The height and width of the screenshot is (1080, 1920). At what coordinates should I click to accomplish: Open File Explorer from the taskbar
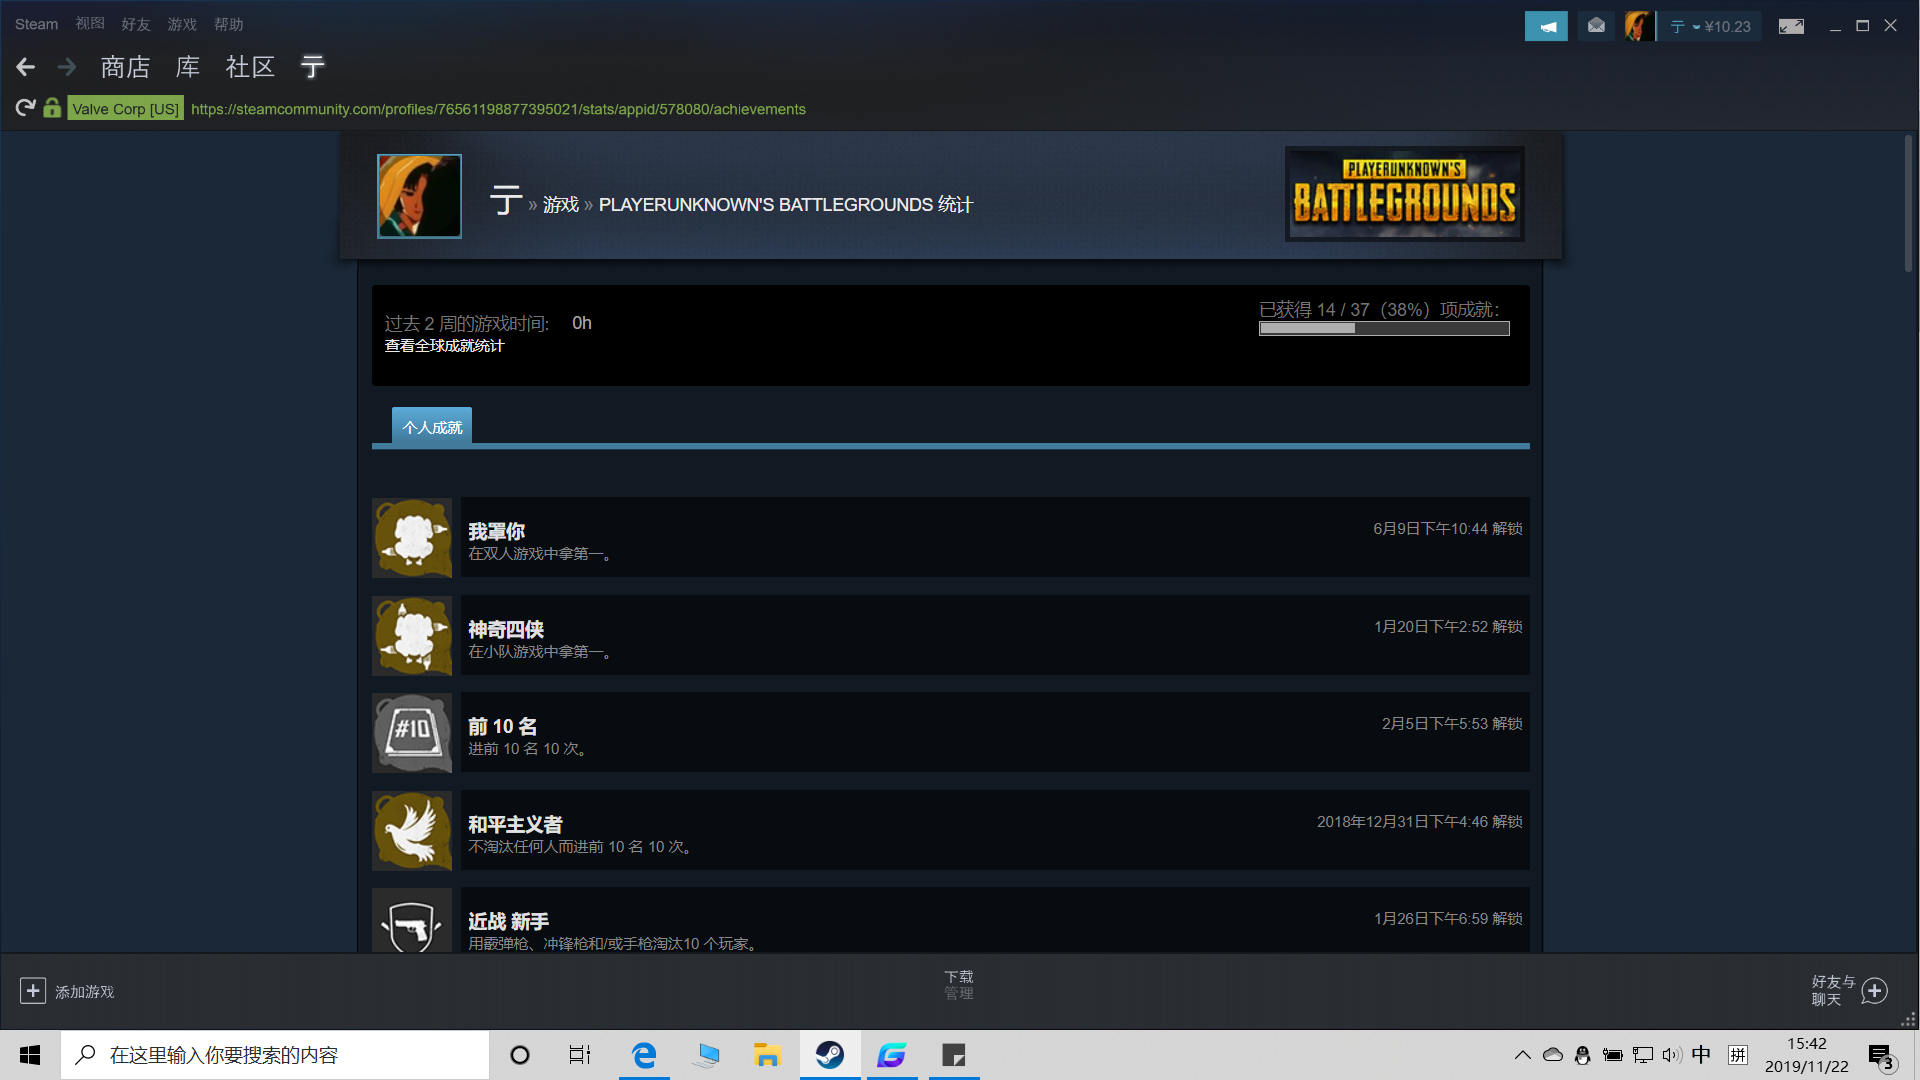point(767,1055)
